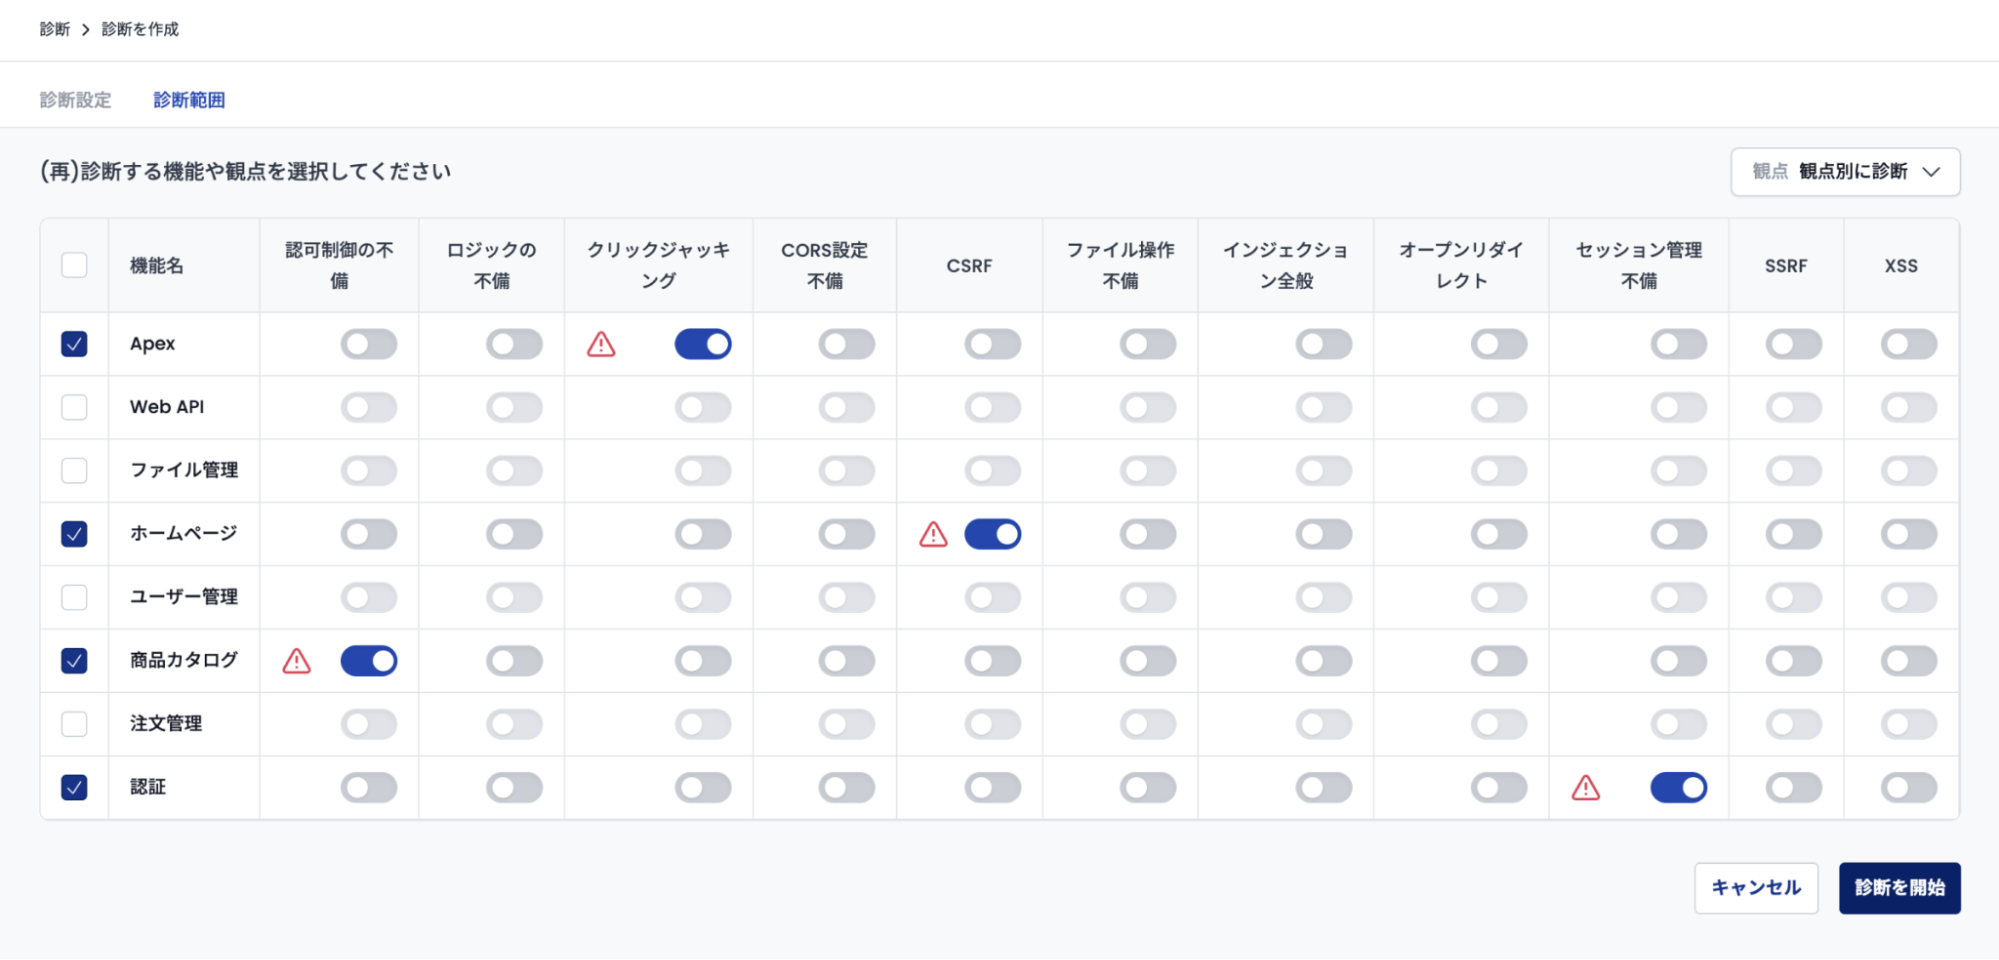The width and height of the screenshot is (1999, 960).
Task: Turn off セッション管理不備 for 認証
Action: pyautogui.click(x=1679, y=788)
